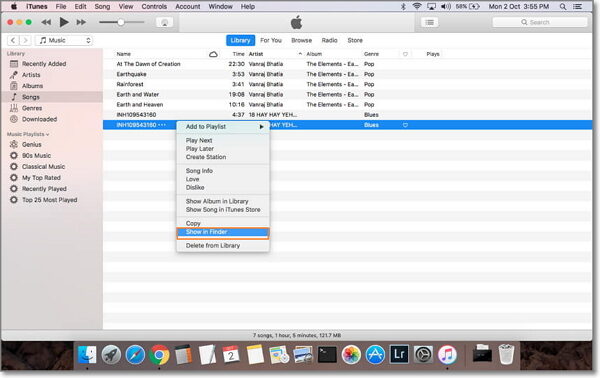Open the Up Next list icon
Screen dimensions: 600x378
[x=429, y=22]
